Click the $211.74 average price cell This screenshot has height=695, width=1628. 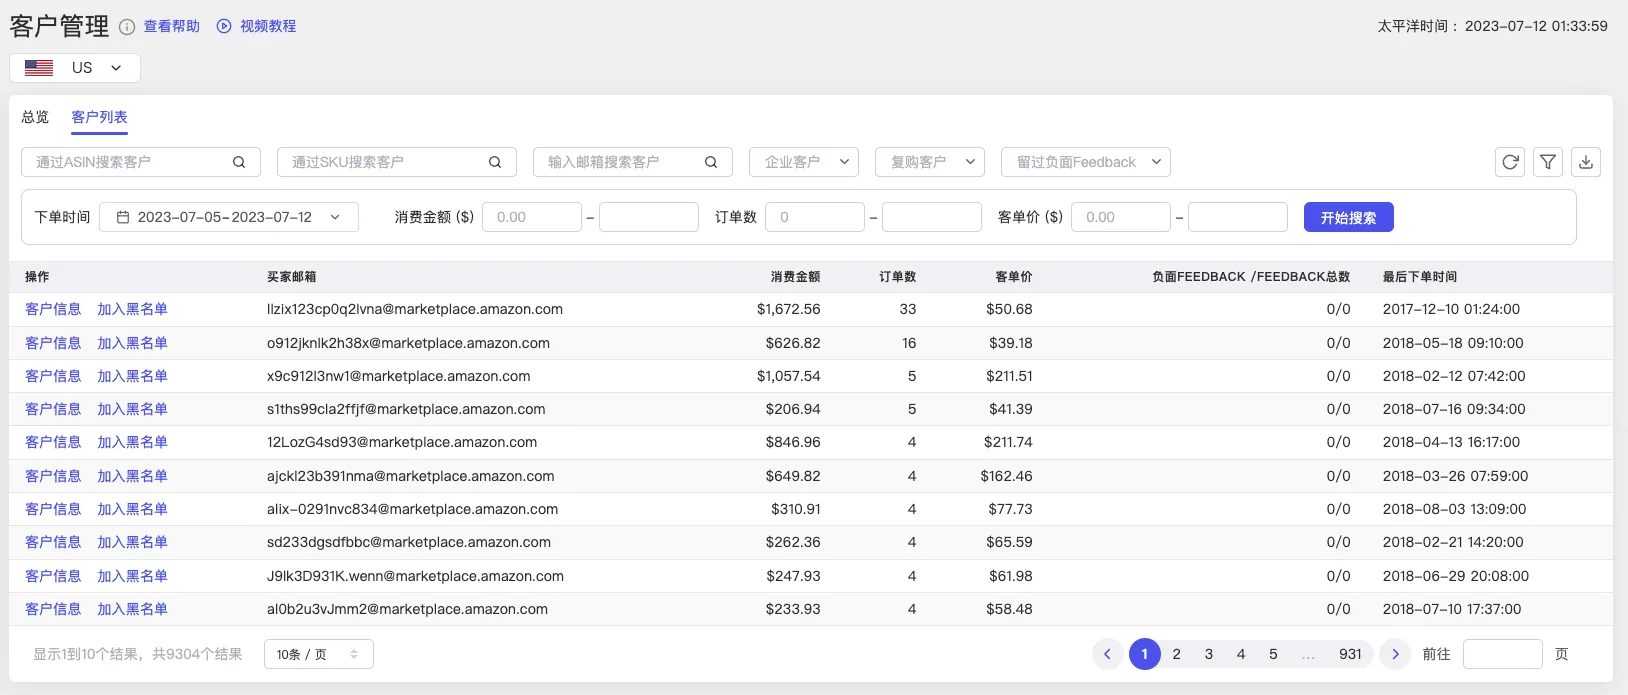click(x=1008, y=442)
